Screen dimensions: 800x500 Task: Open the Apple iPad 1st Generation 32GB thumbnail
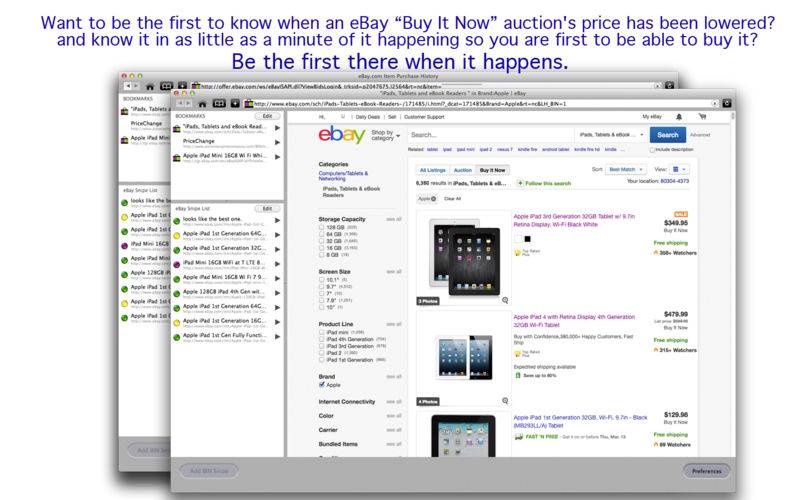[x=463, y=435]
